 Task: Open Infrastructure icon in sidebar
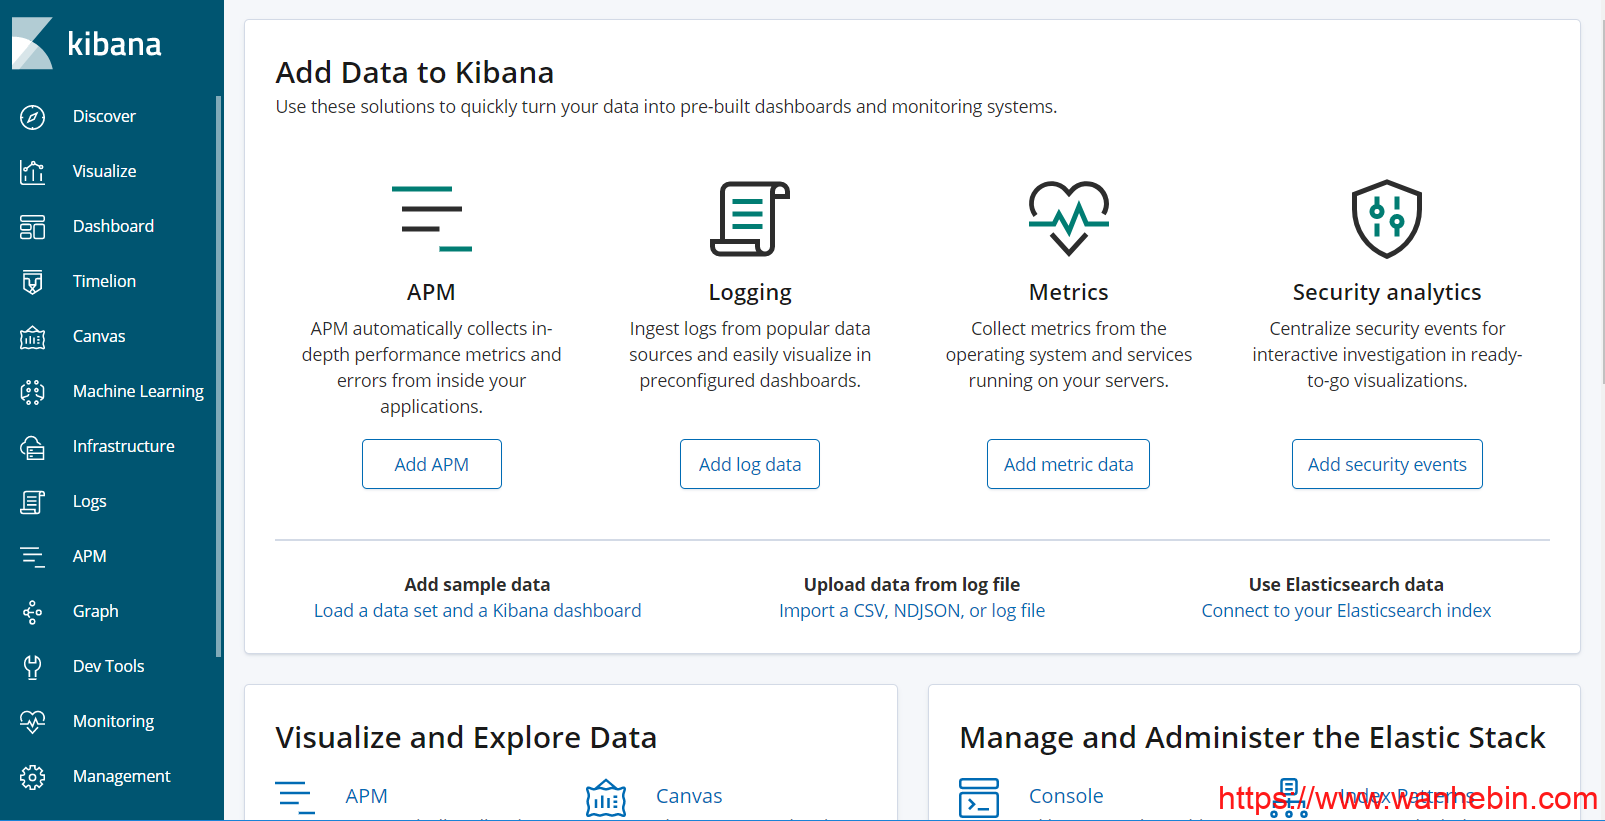click(32, 447)
